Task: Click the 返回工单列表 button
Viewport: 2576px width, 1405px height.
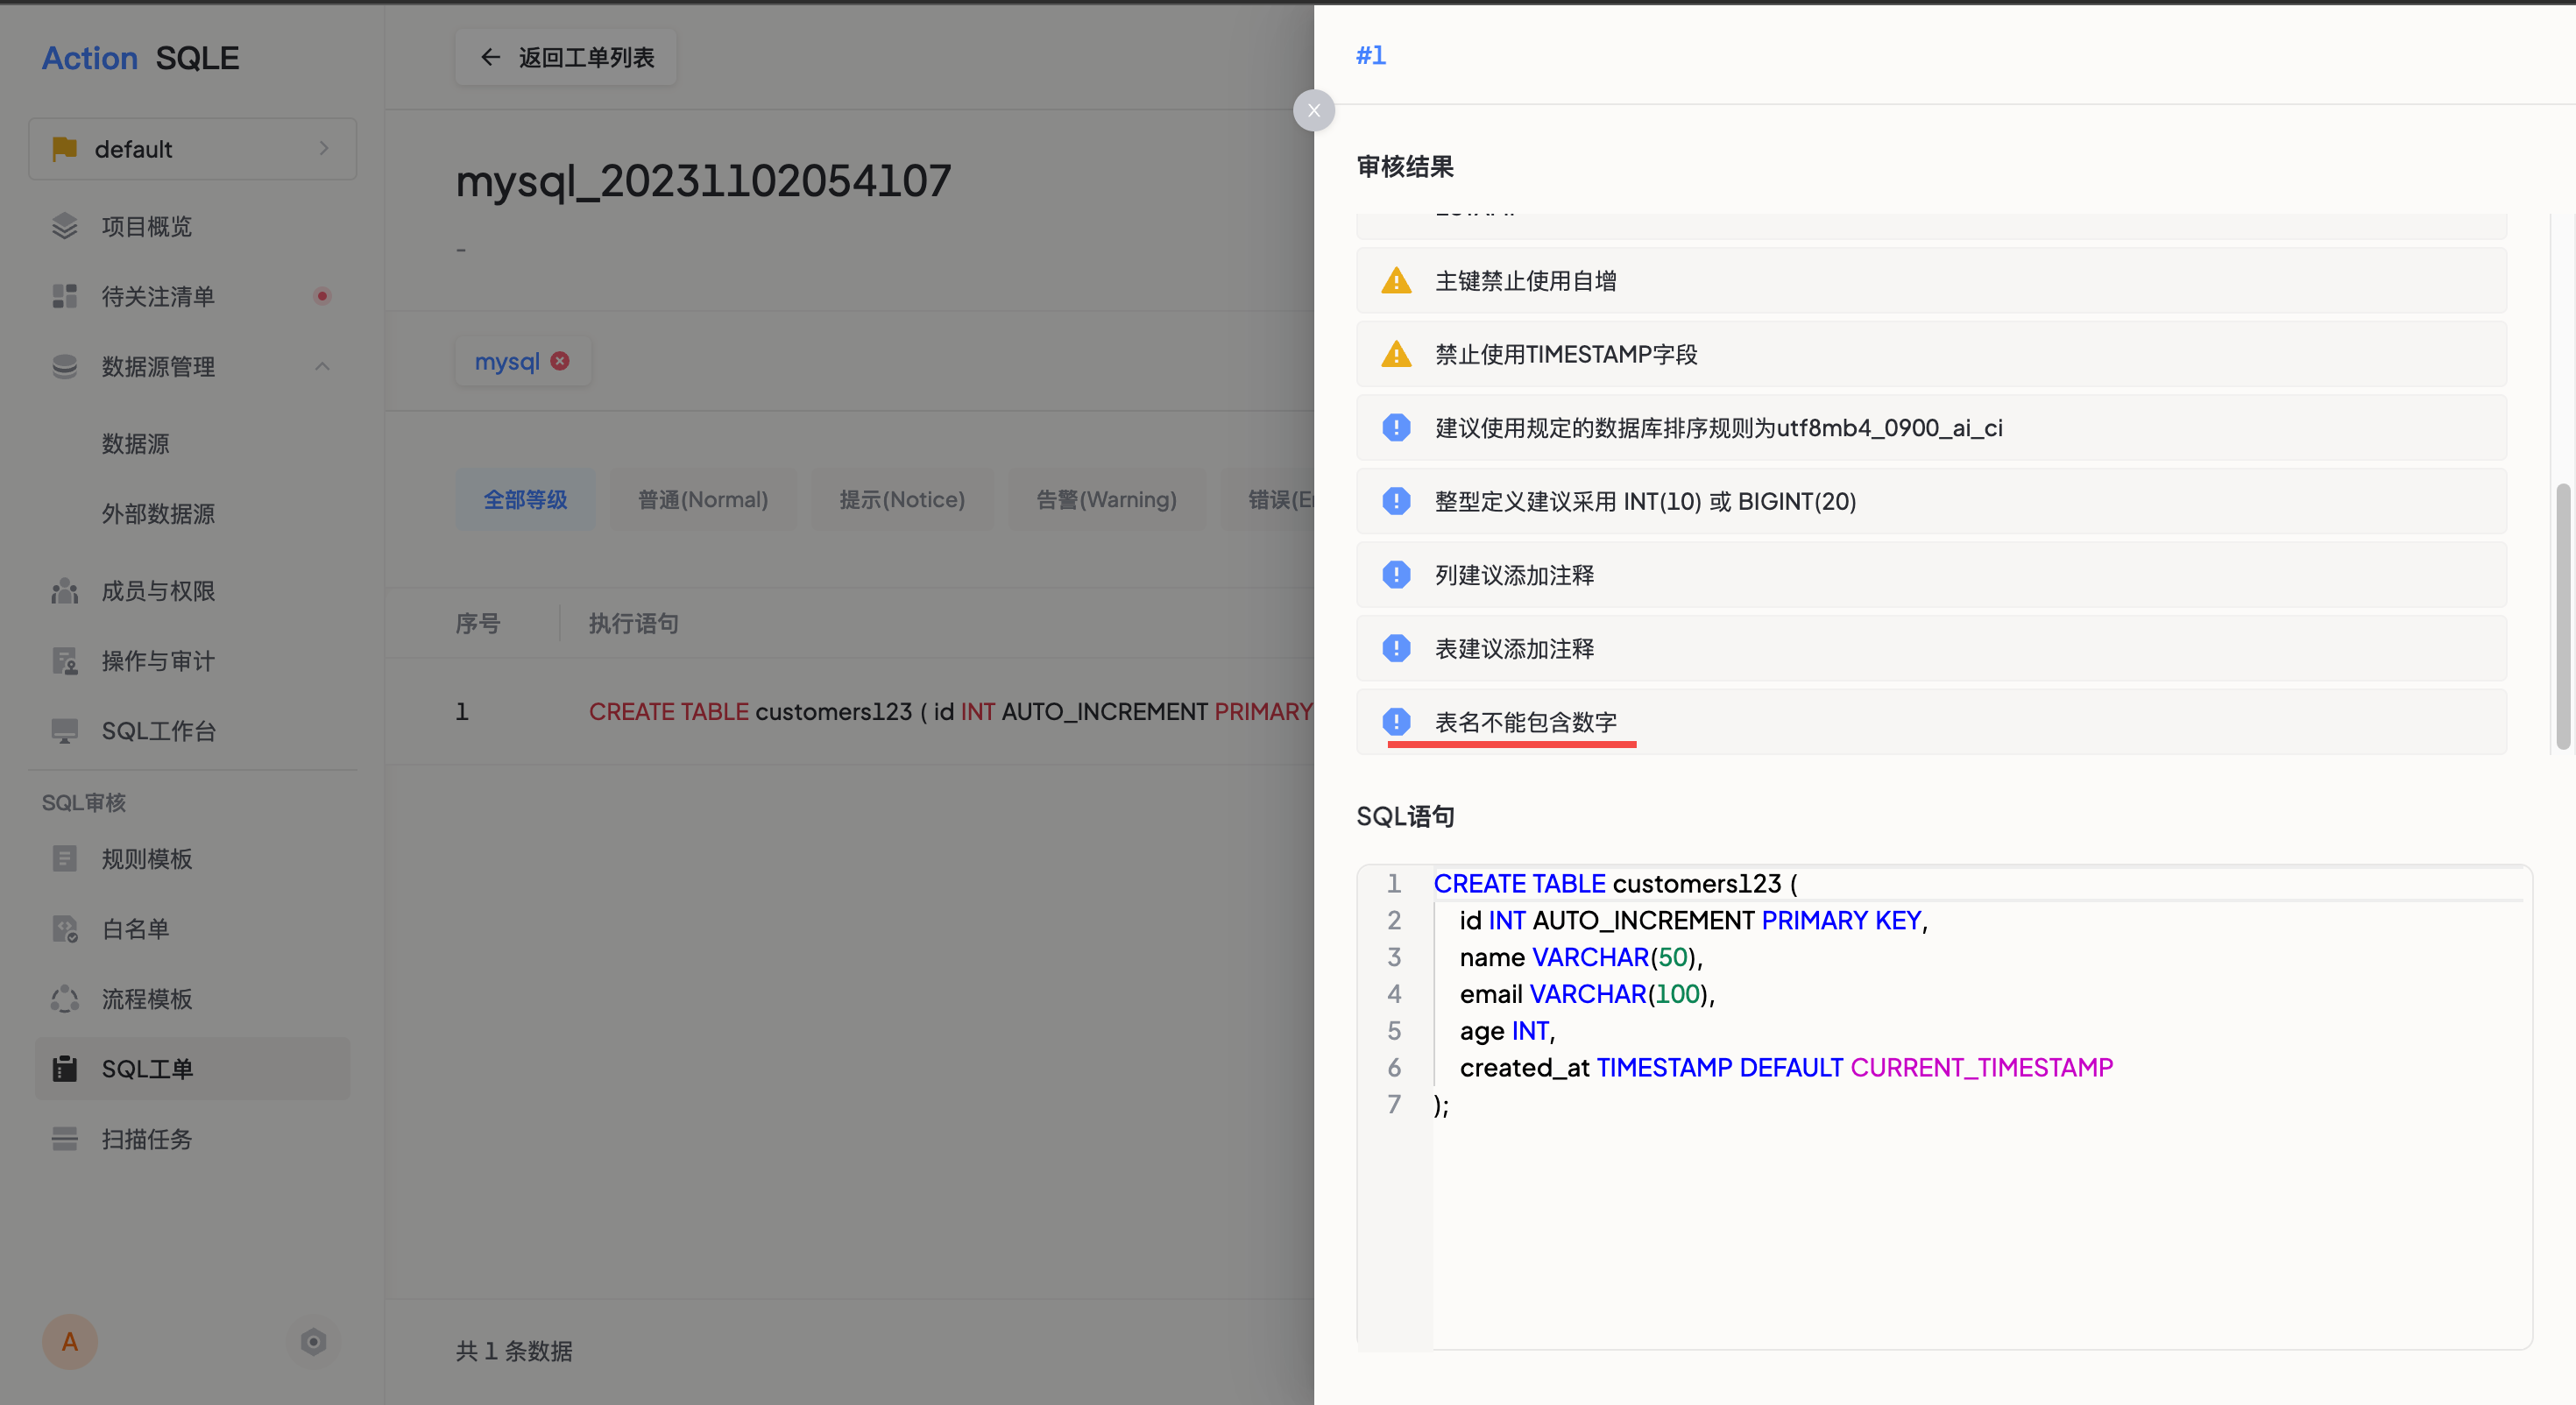Action: 566,57
